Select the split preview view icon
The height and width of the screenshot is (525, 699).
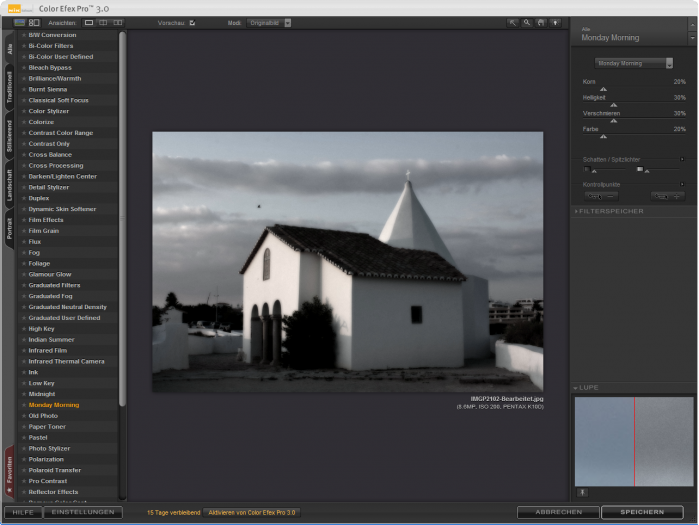click(x=103, y=22)
